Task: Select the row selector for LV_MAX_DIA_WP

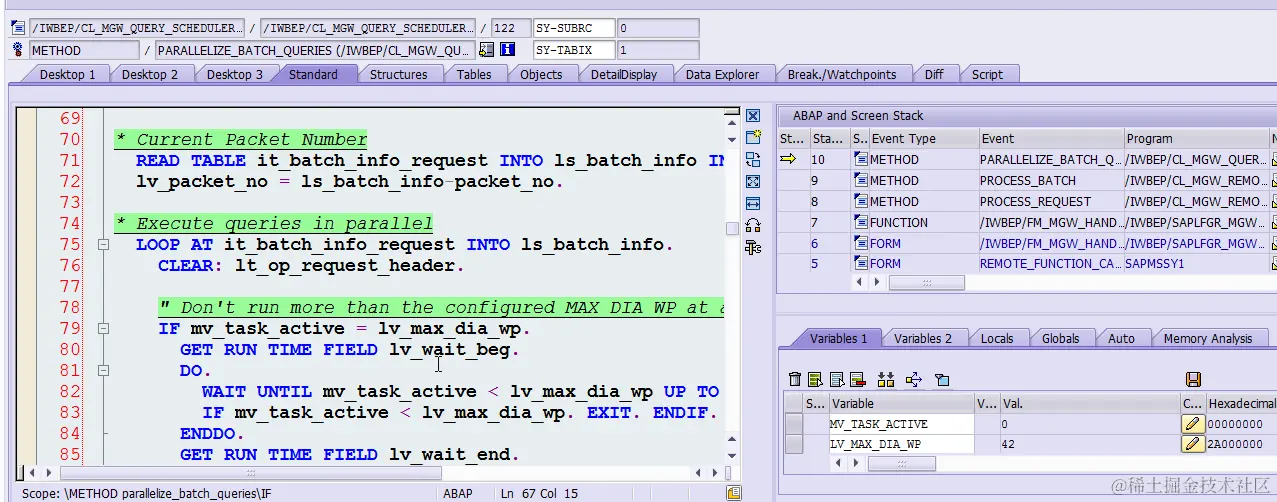Action: [794, 444]
